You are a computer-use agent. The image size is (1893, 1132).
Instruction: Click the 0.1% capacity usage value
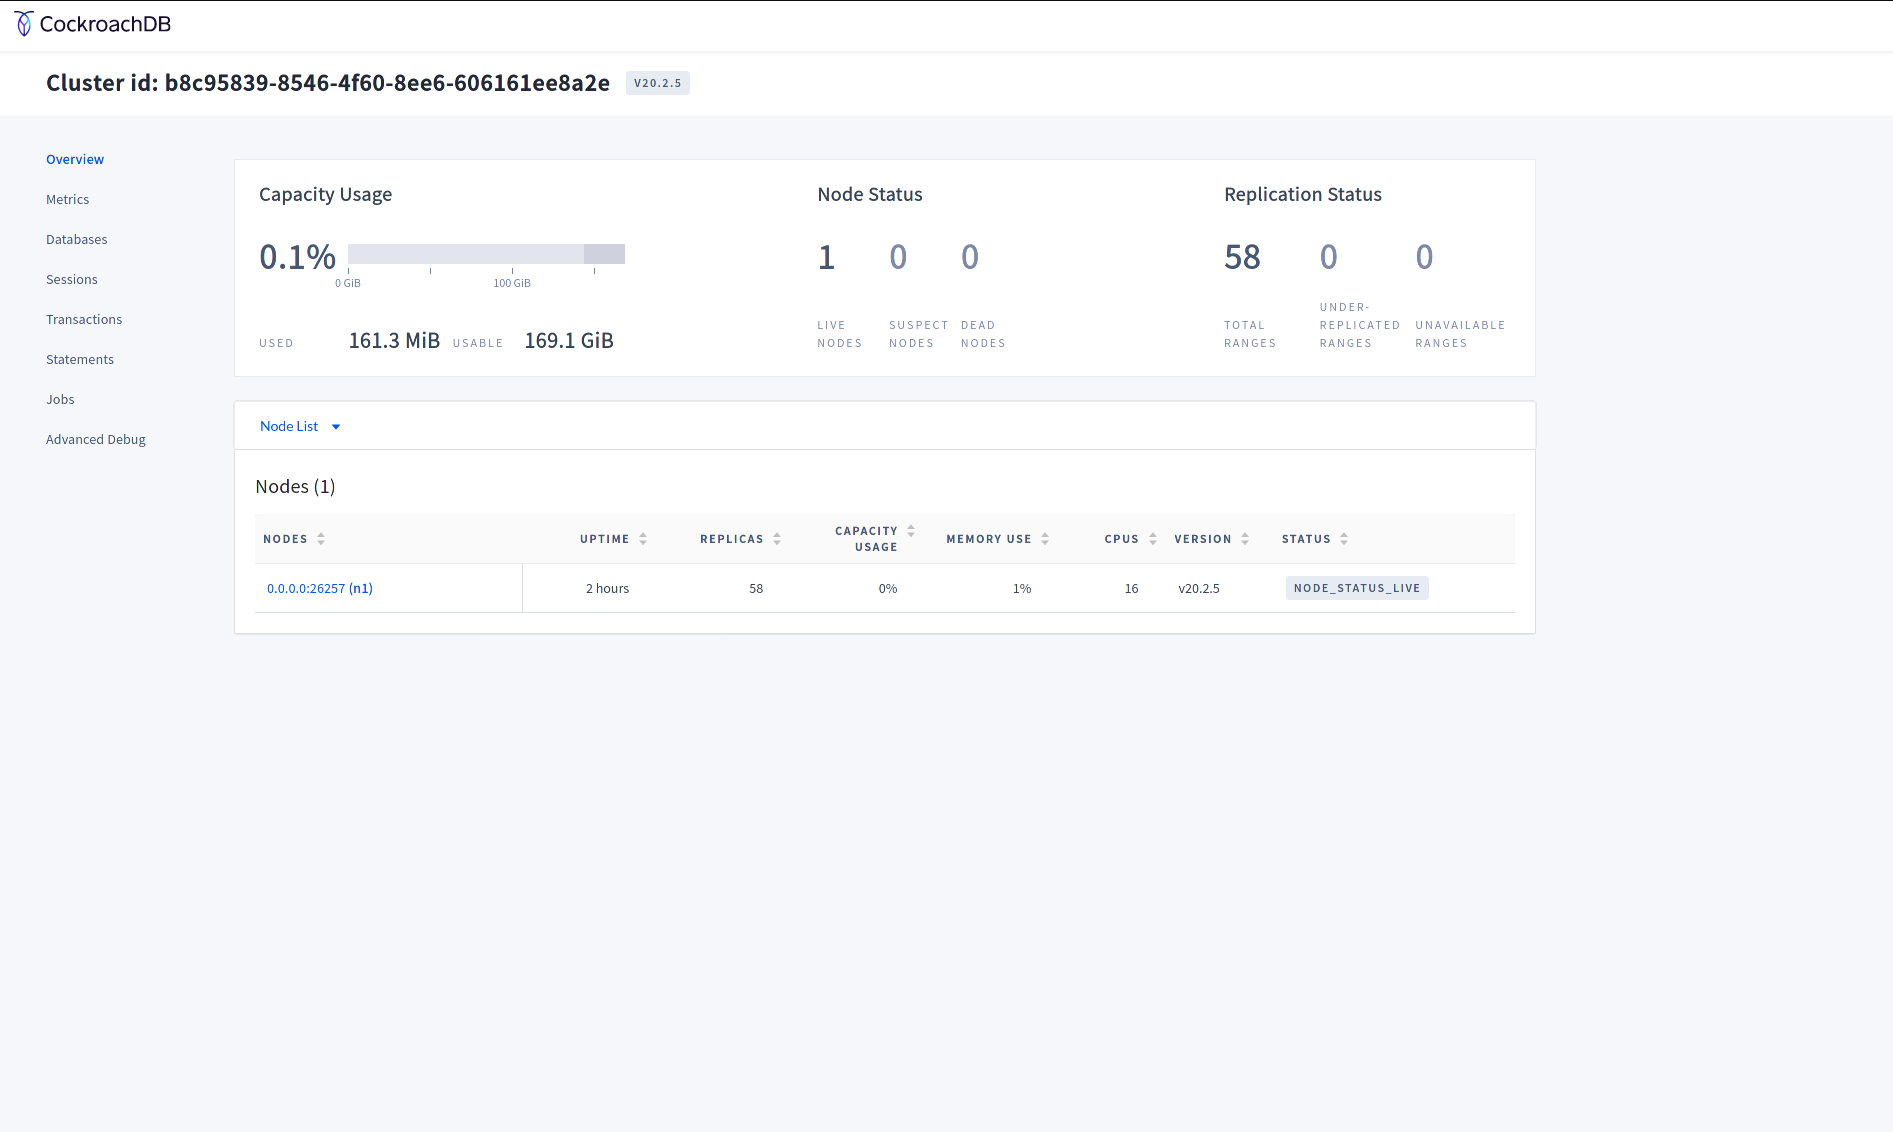coord(298,257)
